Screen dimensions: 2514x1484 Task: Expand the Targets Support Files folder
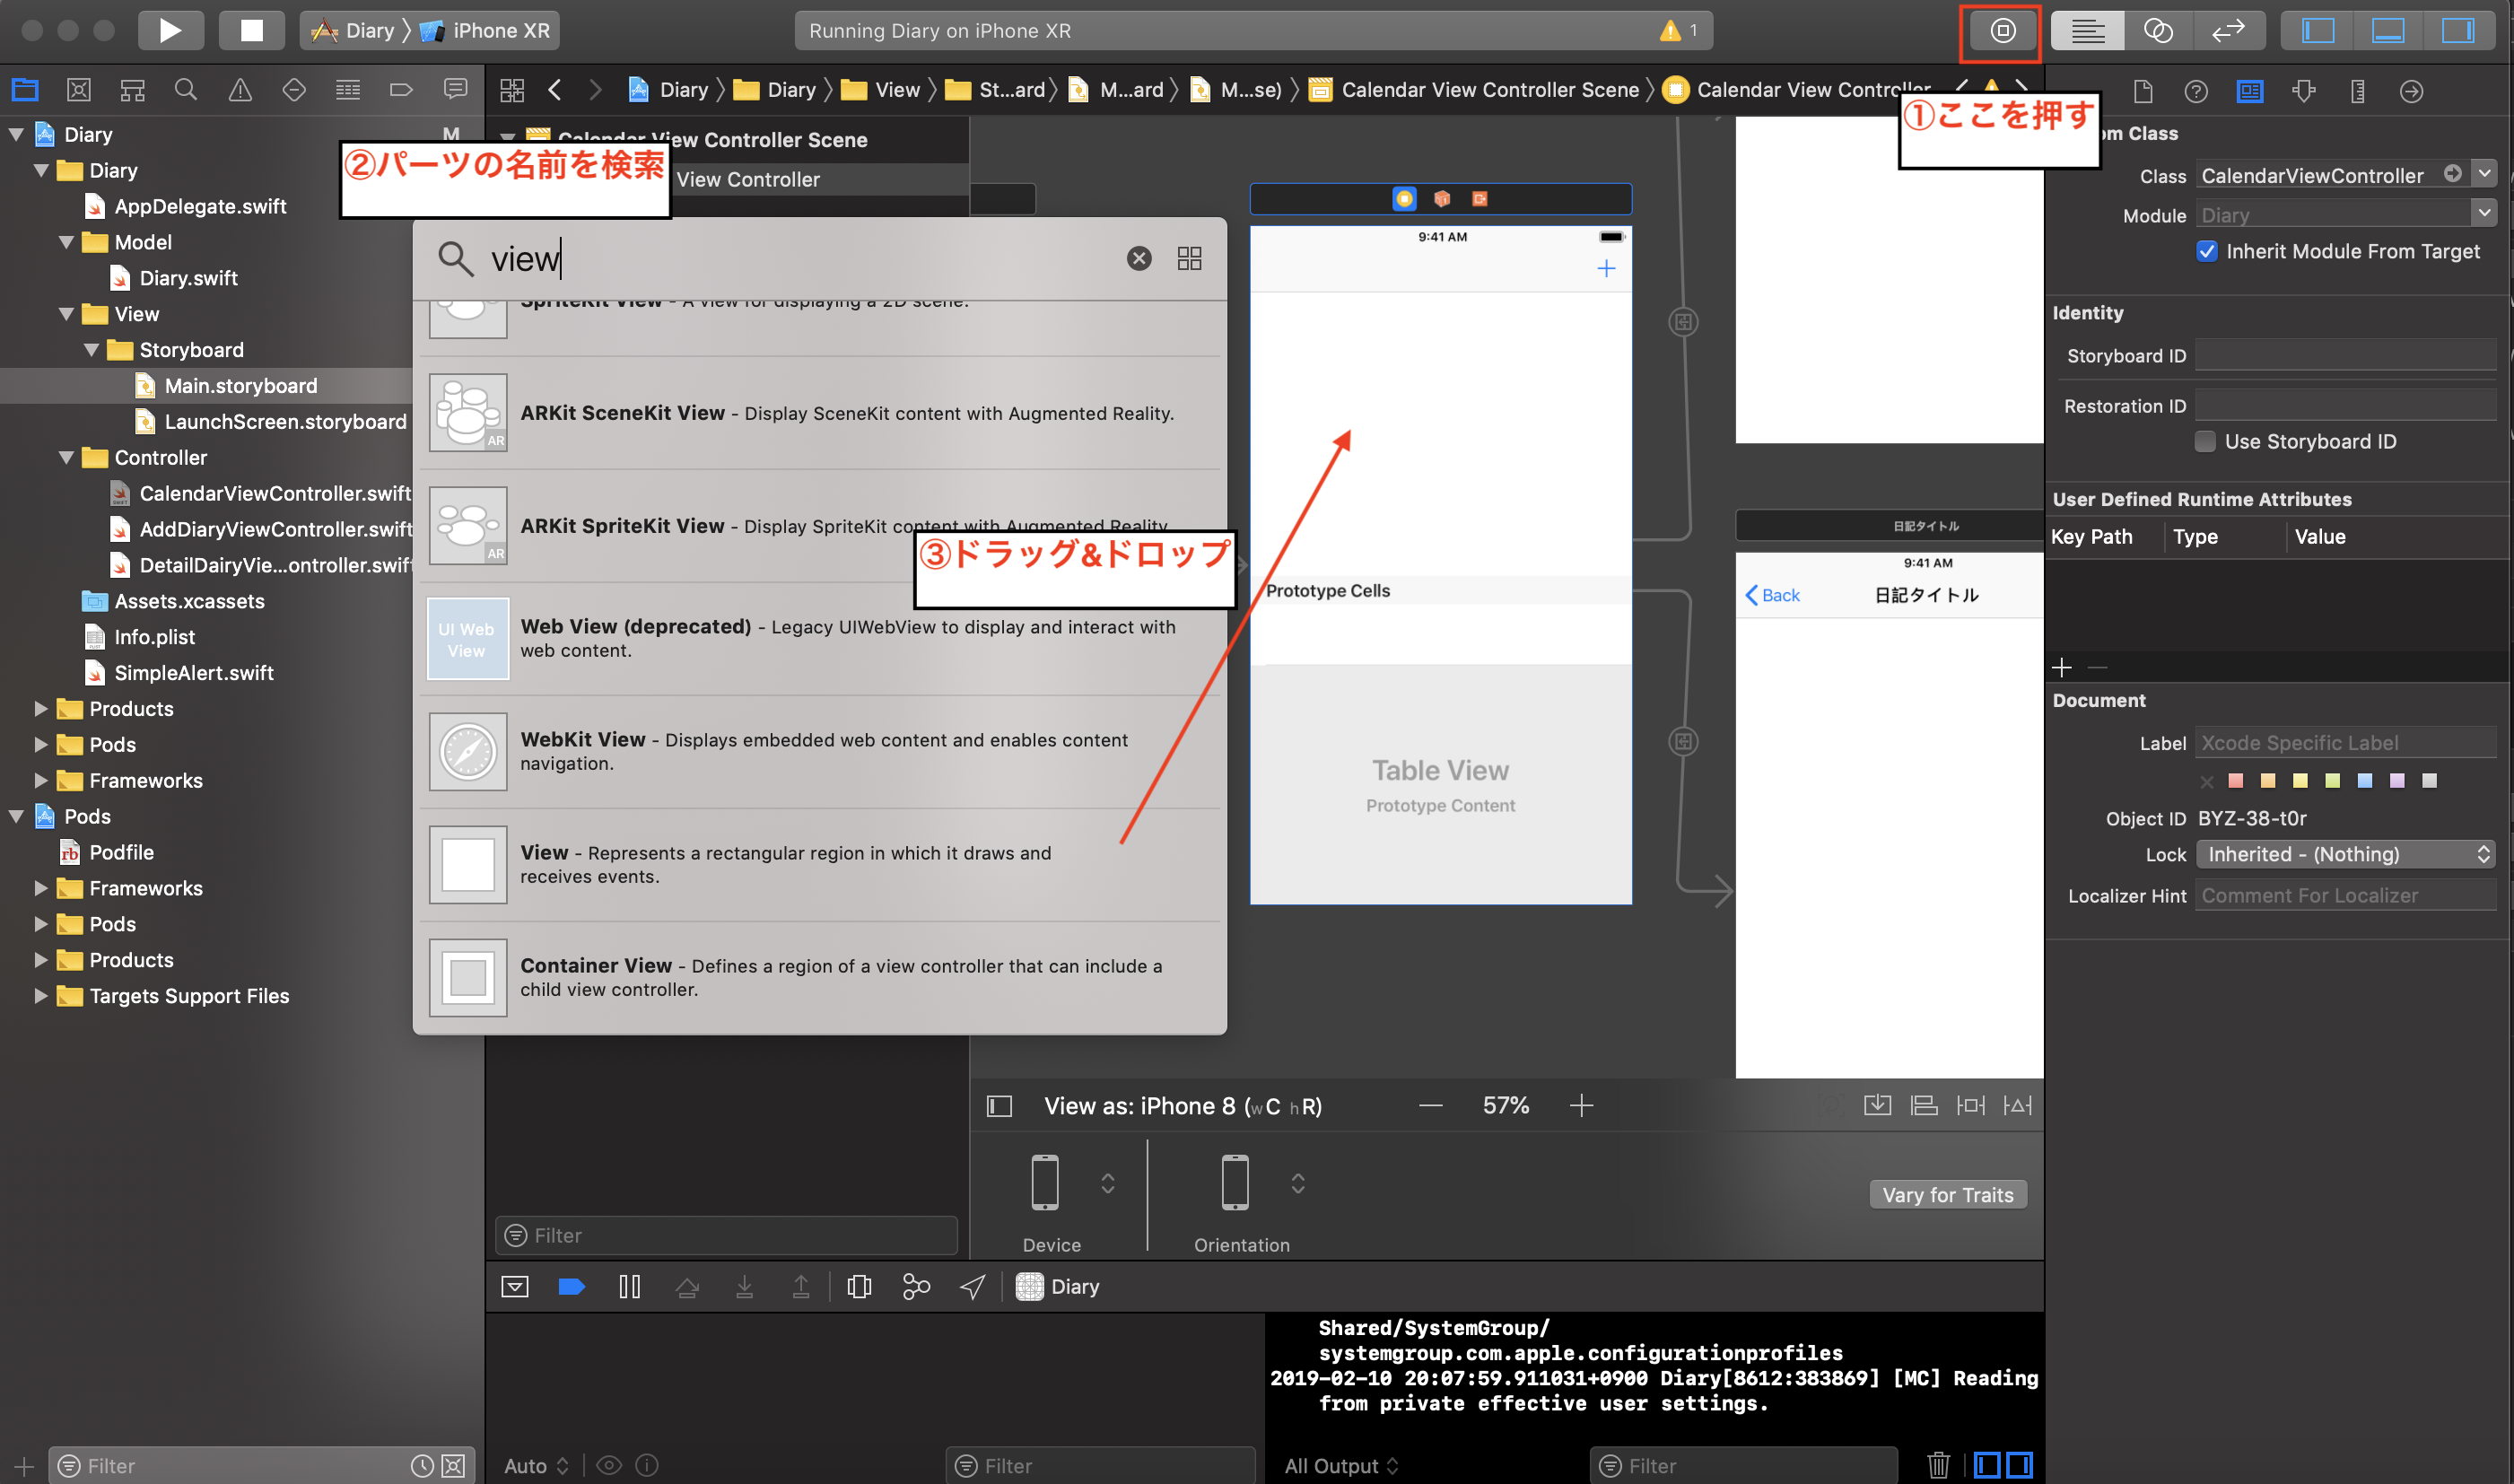click(41, 995)
